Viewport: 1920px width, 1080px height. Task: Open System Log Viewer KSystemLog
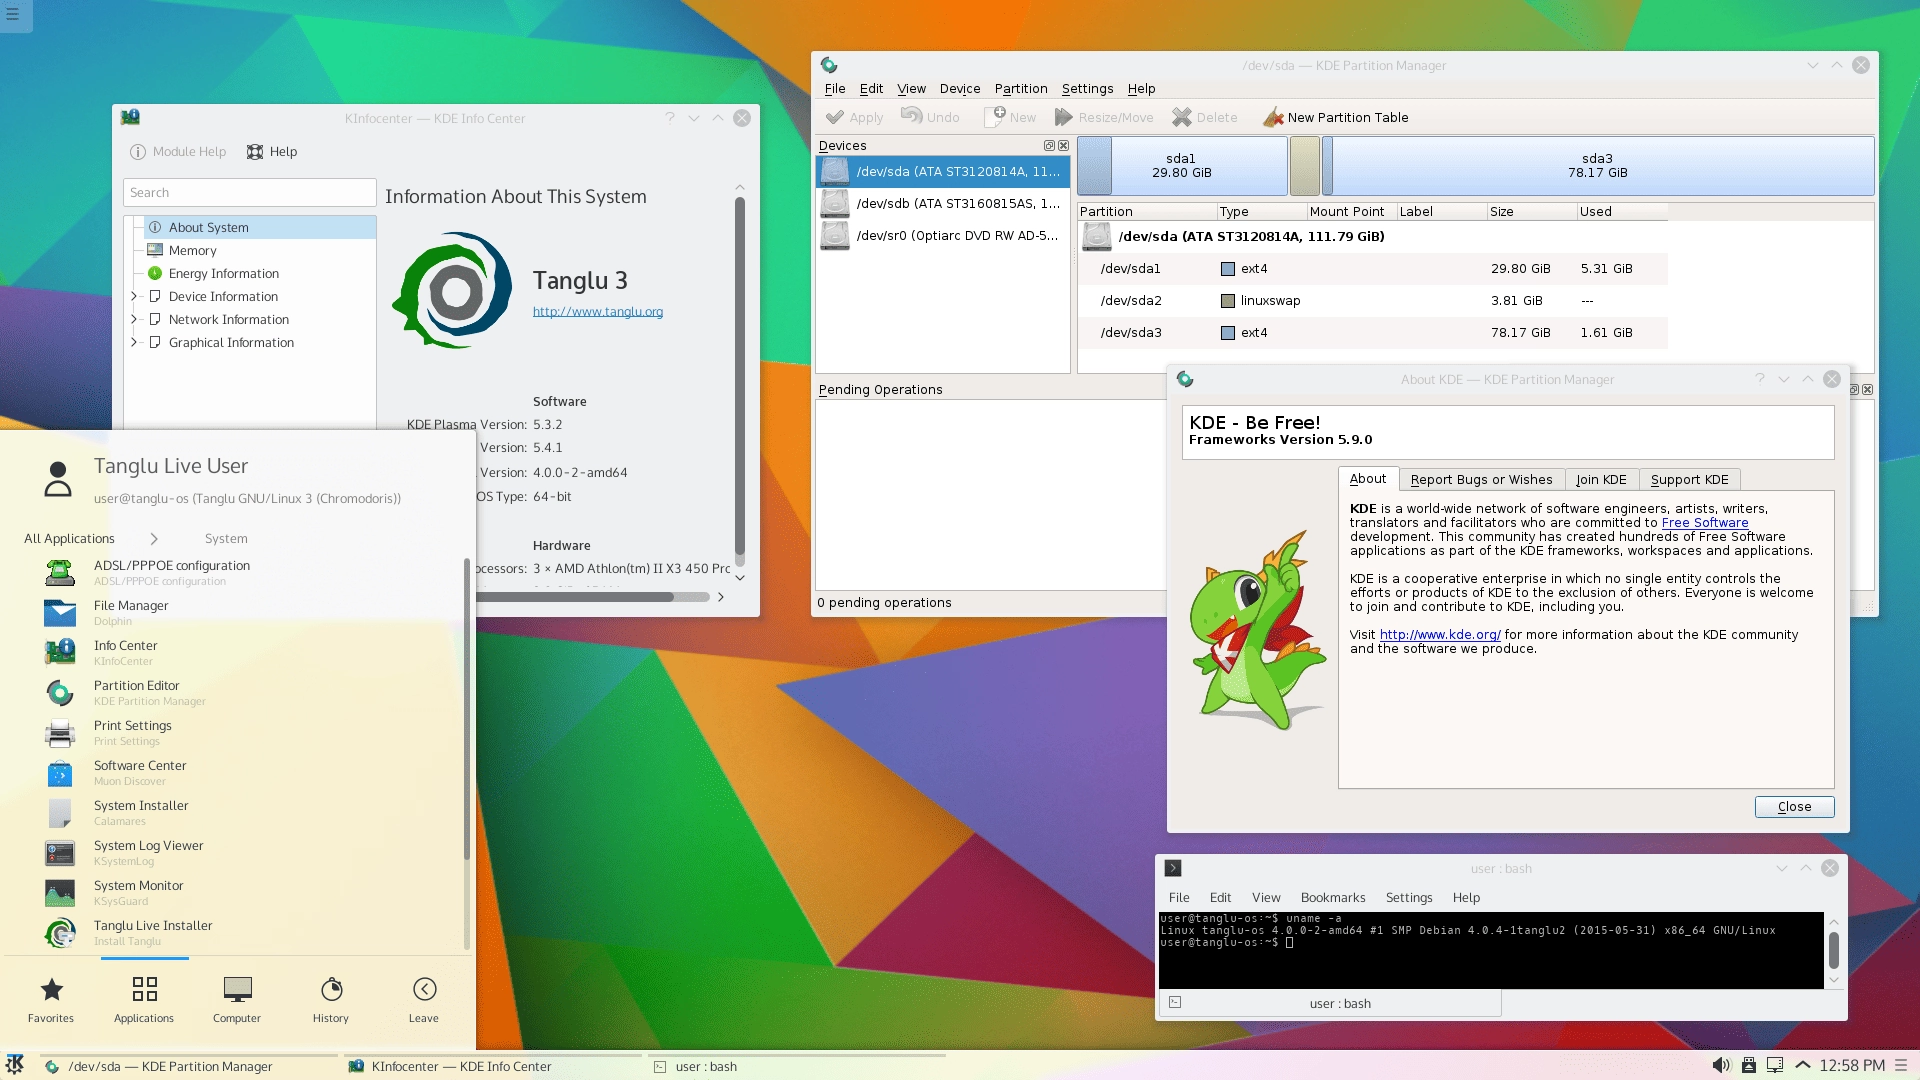point(235,852)
